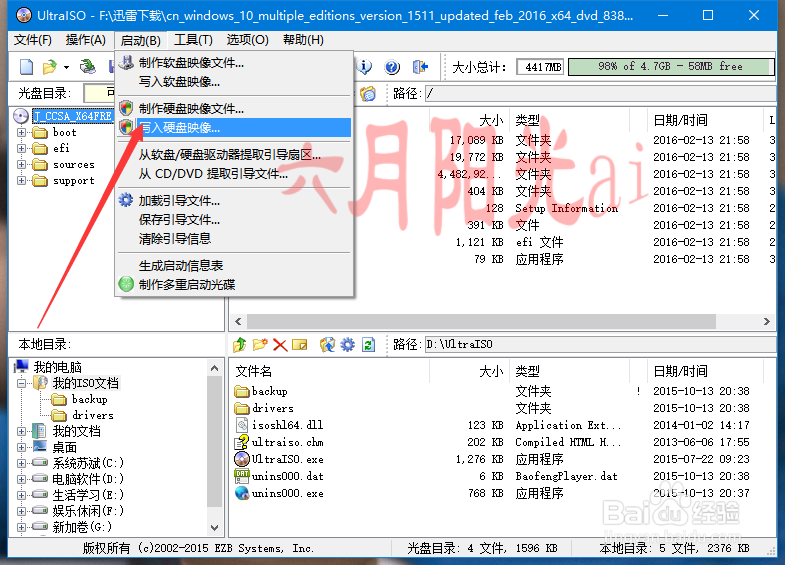Expand the boot folder in disc tree
Screen dimensions: 785x565
[x=22, y=133]
